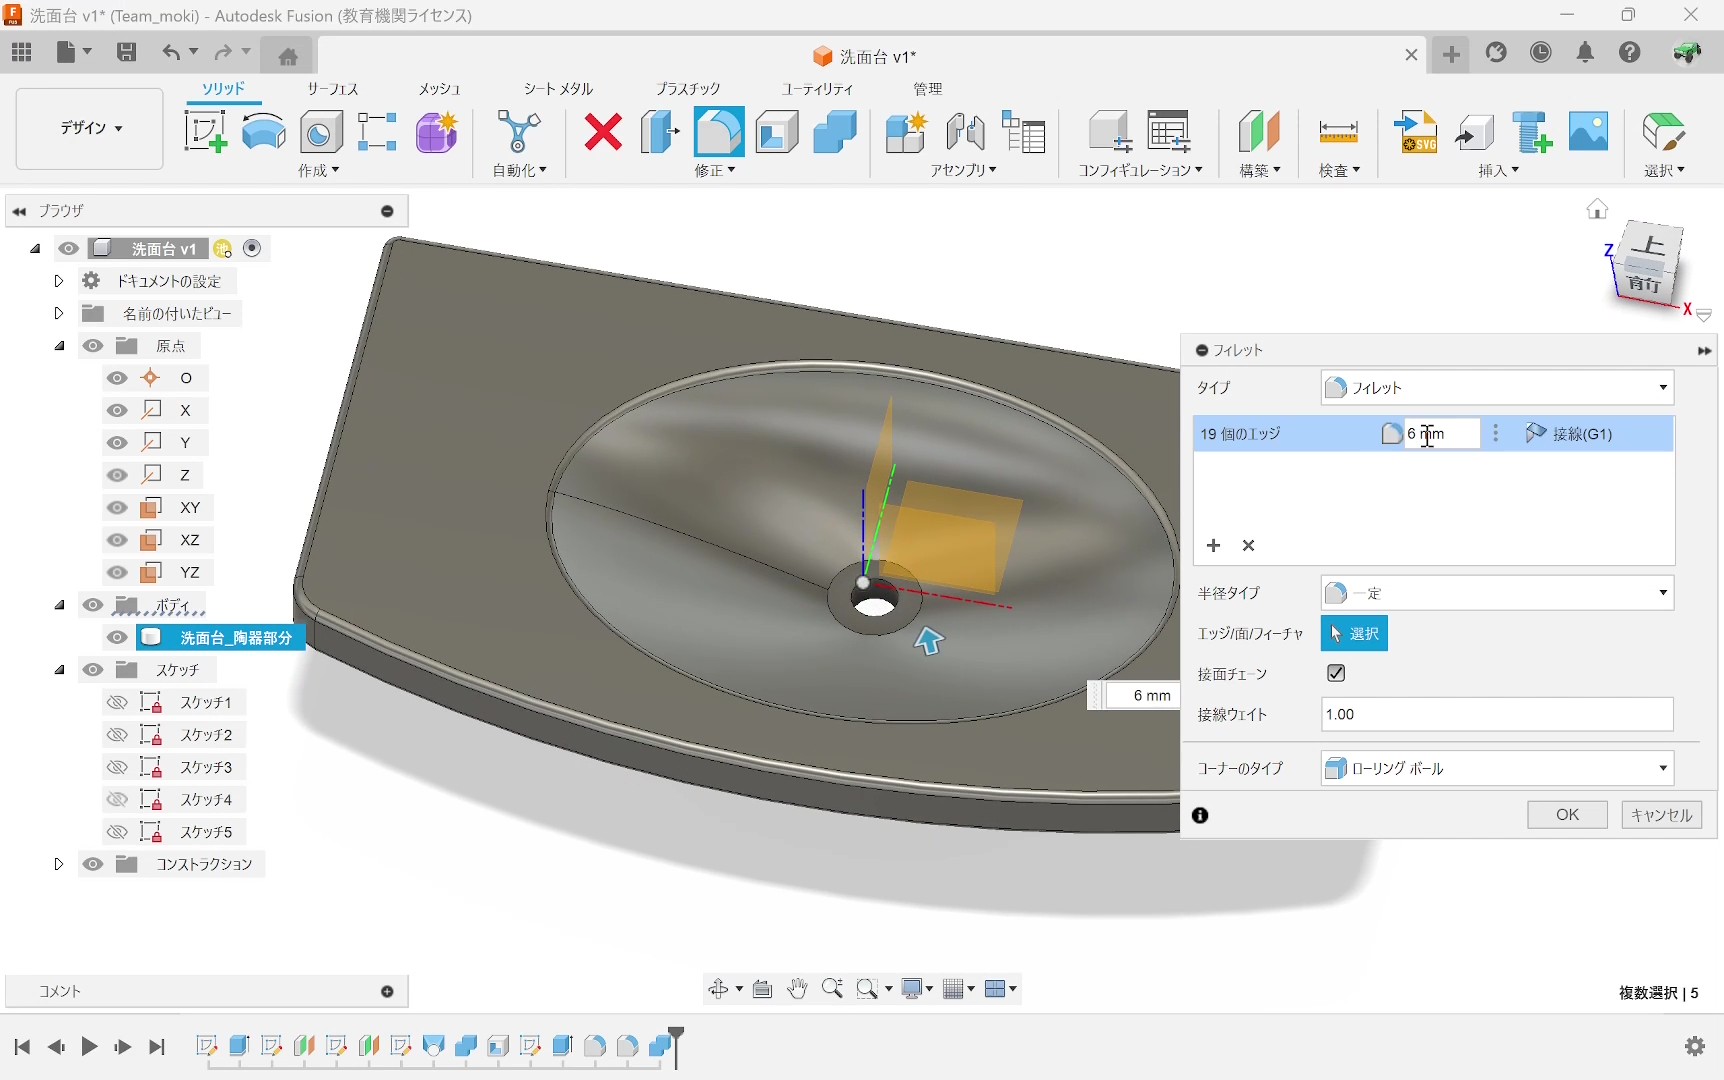Click the Create Form purple icon
The height and width of the screenshot is (1080, 1724).
coord(437,132)
